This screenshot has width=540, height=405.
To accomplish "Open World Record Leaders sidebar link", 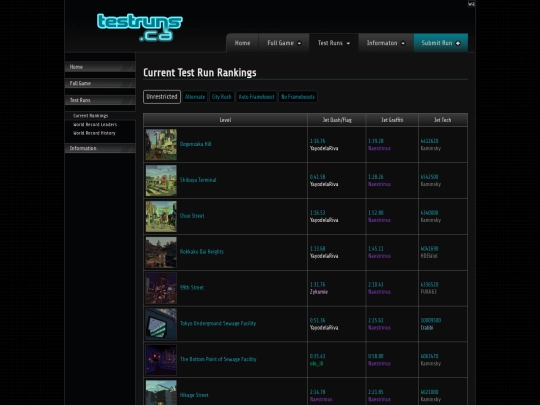I will point(95,124).
